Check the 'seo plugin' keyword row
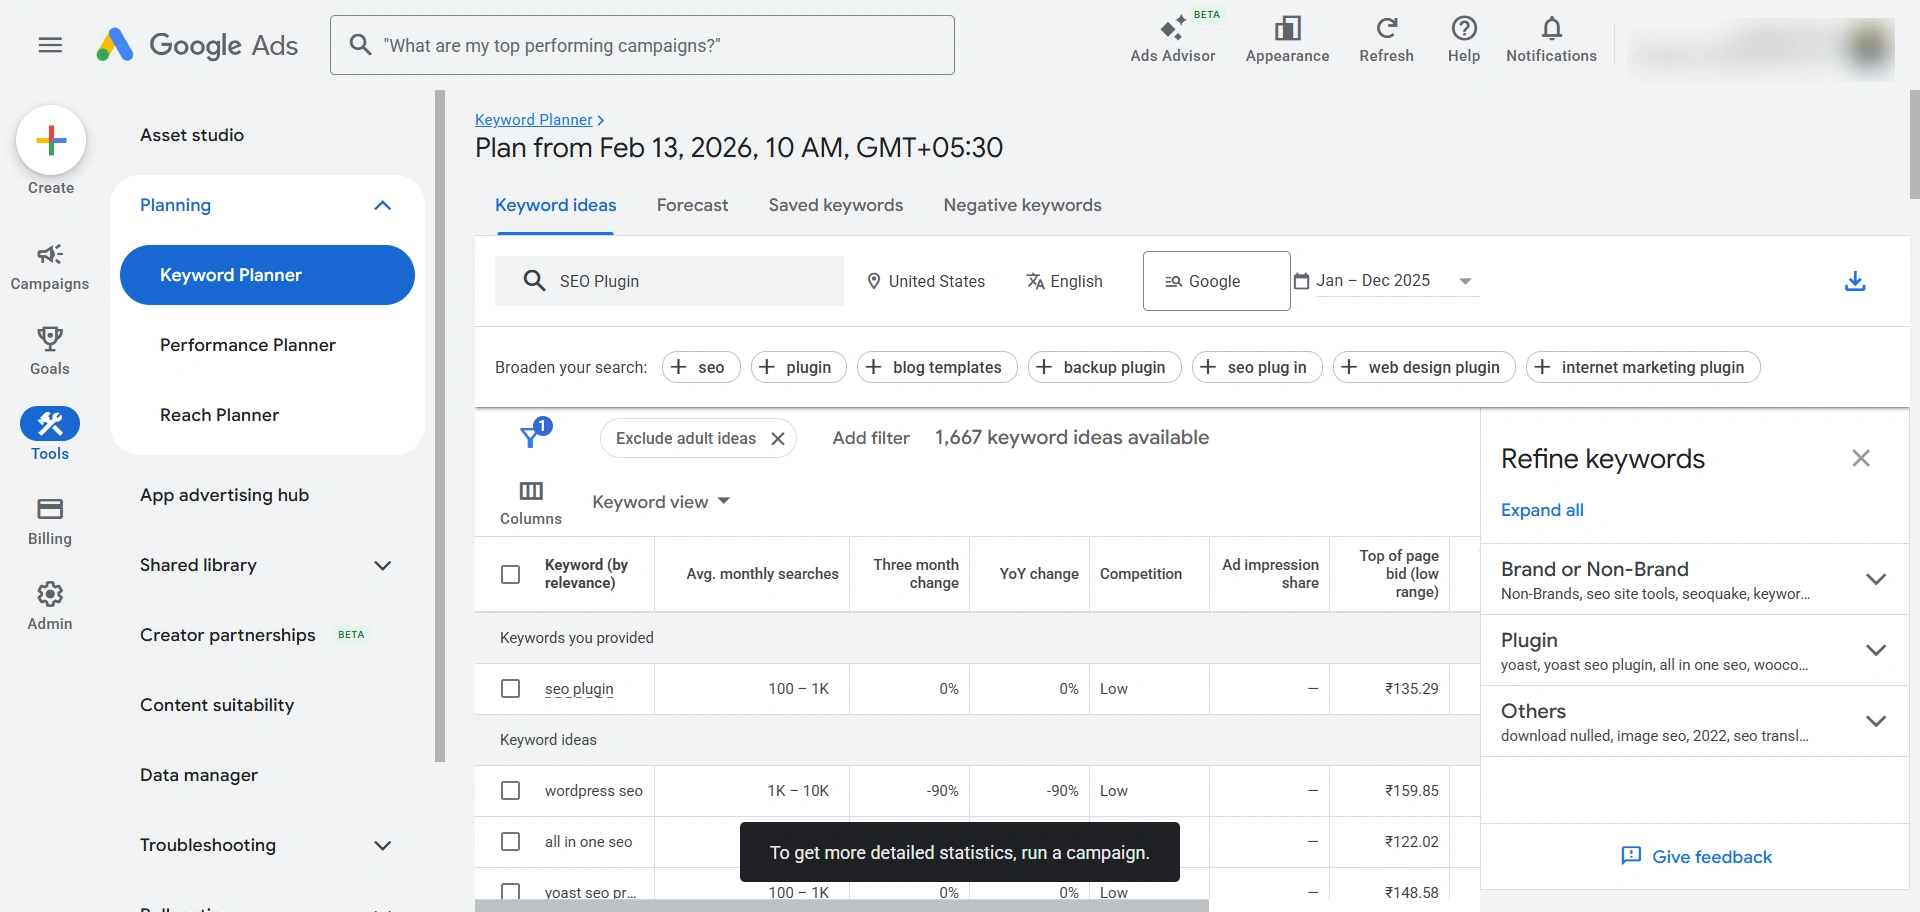 (510, 689)
